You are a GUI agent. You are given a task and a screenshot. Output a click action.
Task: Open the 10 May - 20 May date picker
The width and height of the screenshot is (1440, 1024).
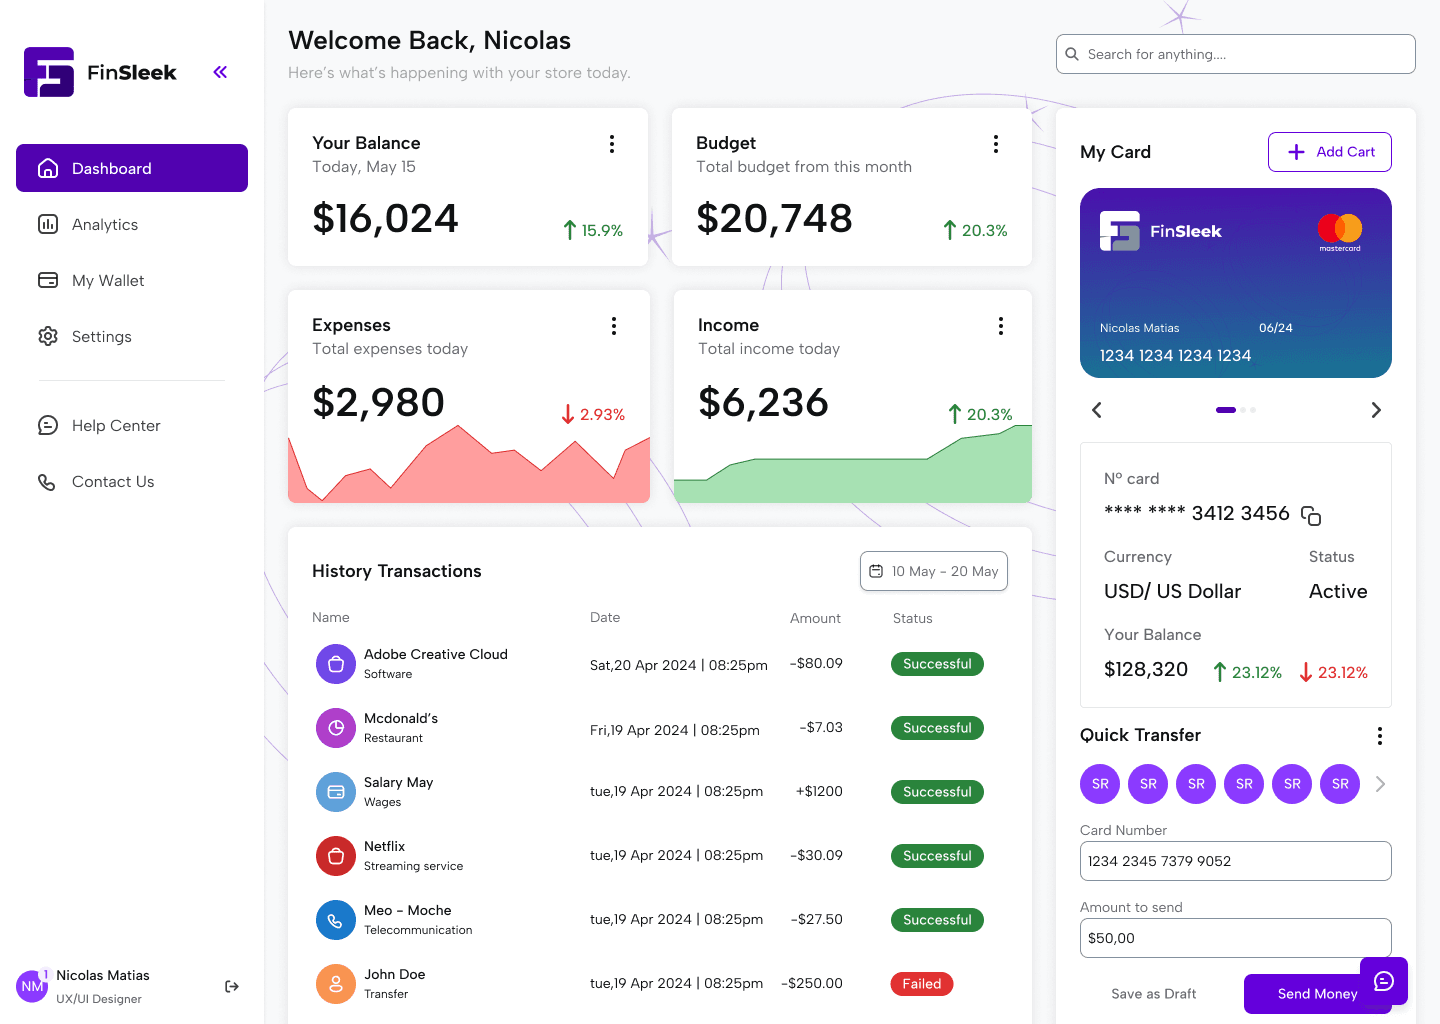tap(934, 571)
